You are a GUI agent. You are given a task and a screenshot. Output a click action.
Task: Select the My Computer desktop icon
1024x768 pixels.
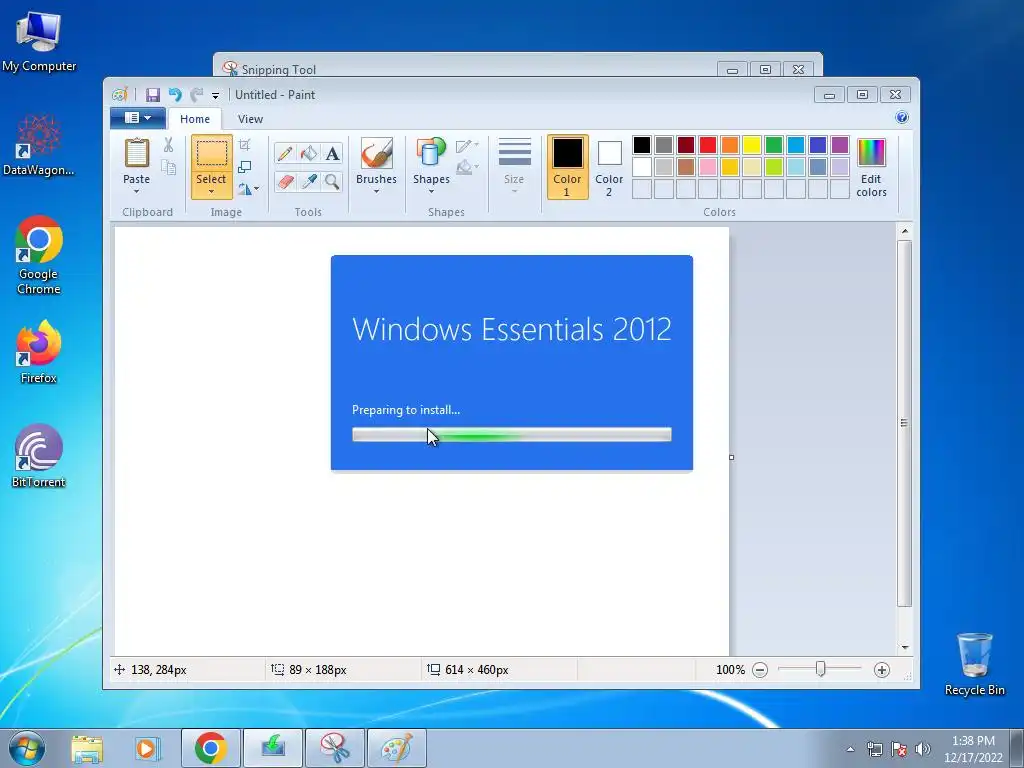click(39, 40)
